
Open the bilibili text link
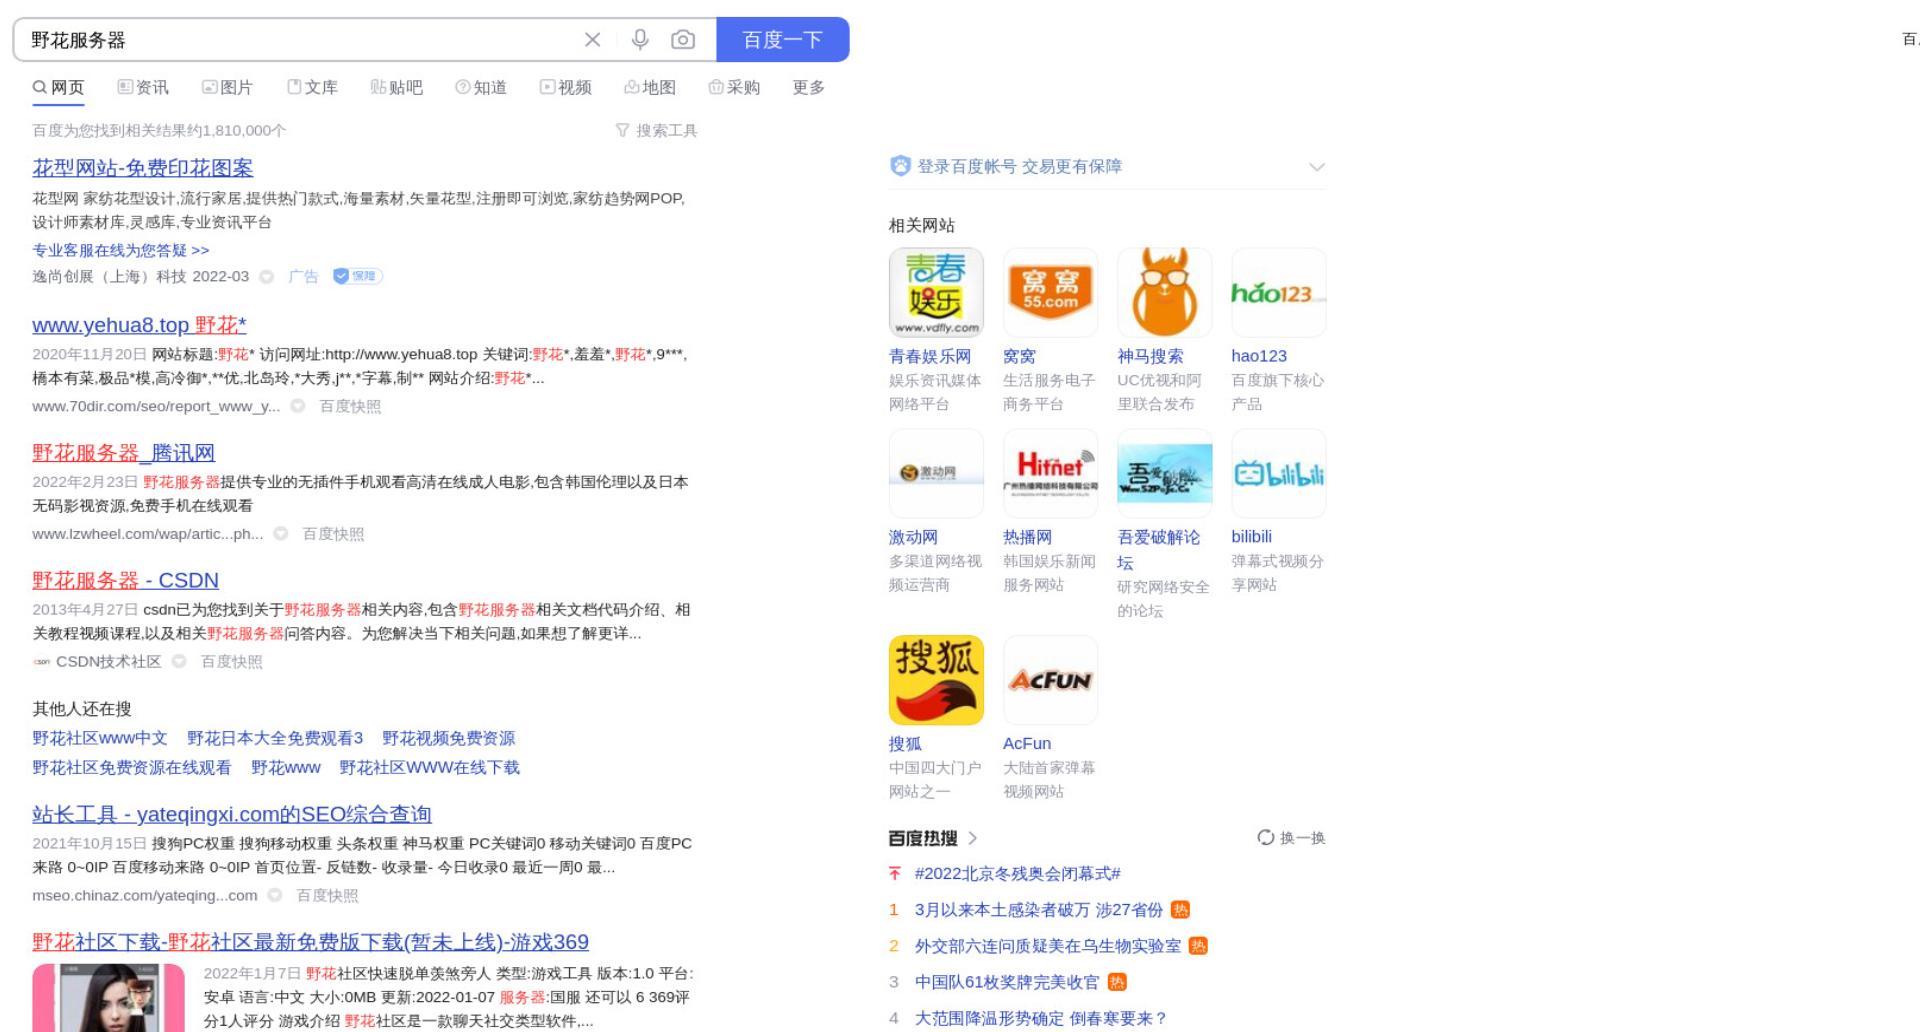click(1251, 537)
